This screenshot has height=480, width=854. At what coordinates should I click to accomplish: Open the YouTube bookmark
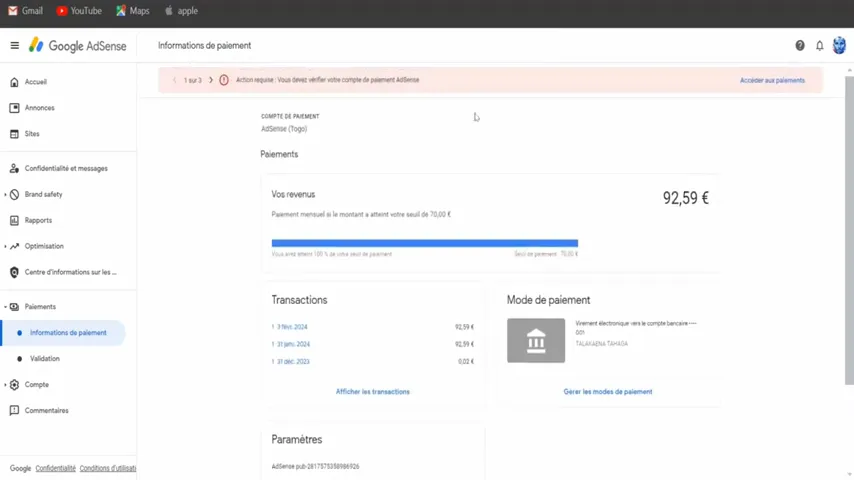[x=80, y=11]
